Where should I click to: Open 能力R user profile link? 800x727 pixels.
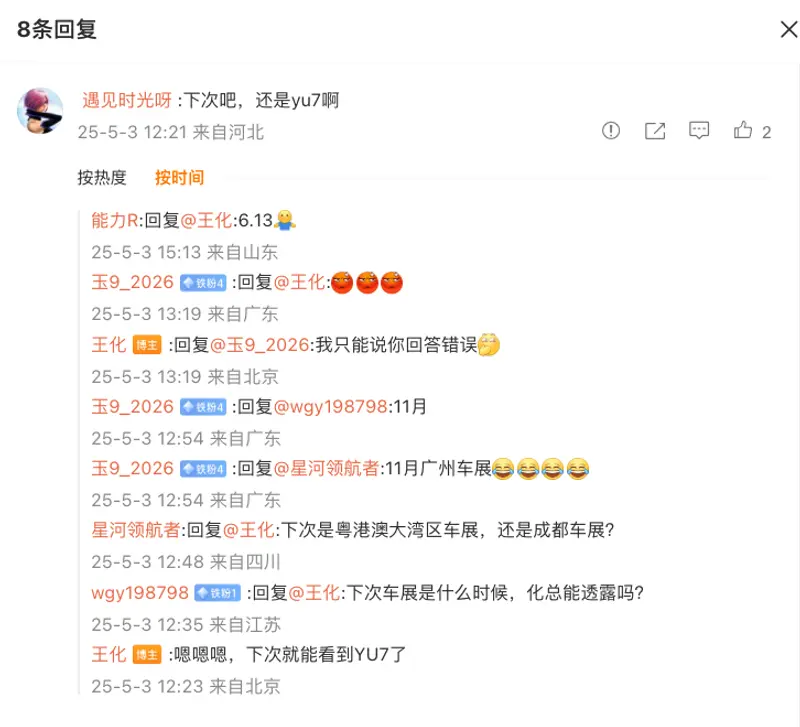point(115,220)
